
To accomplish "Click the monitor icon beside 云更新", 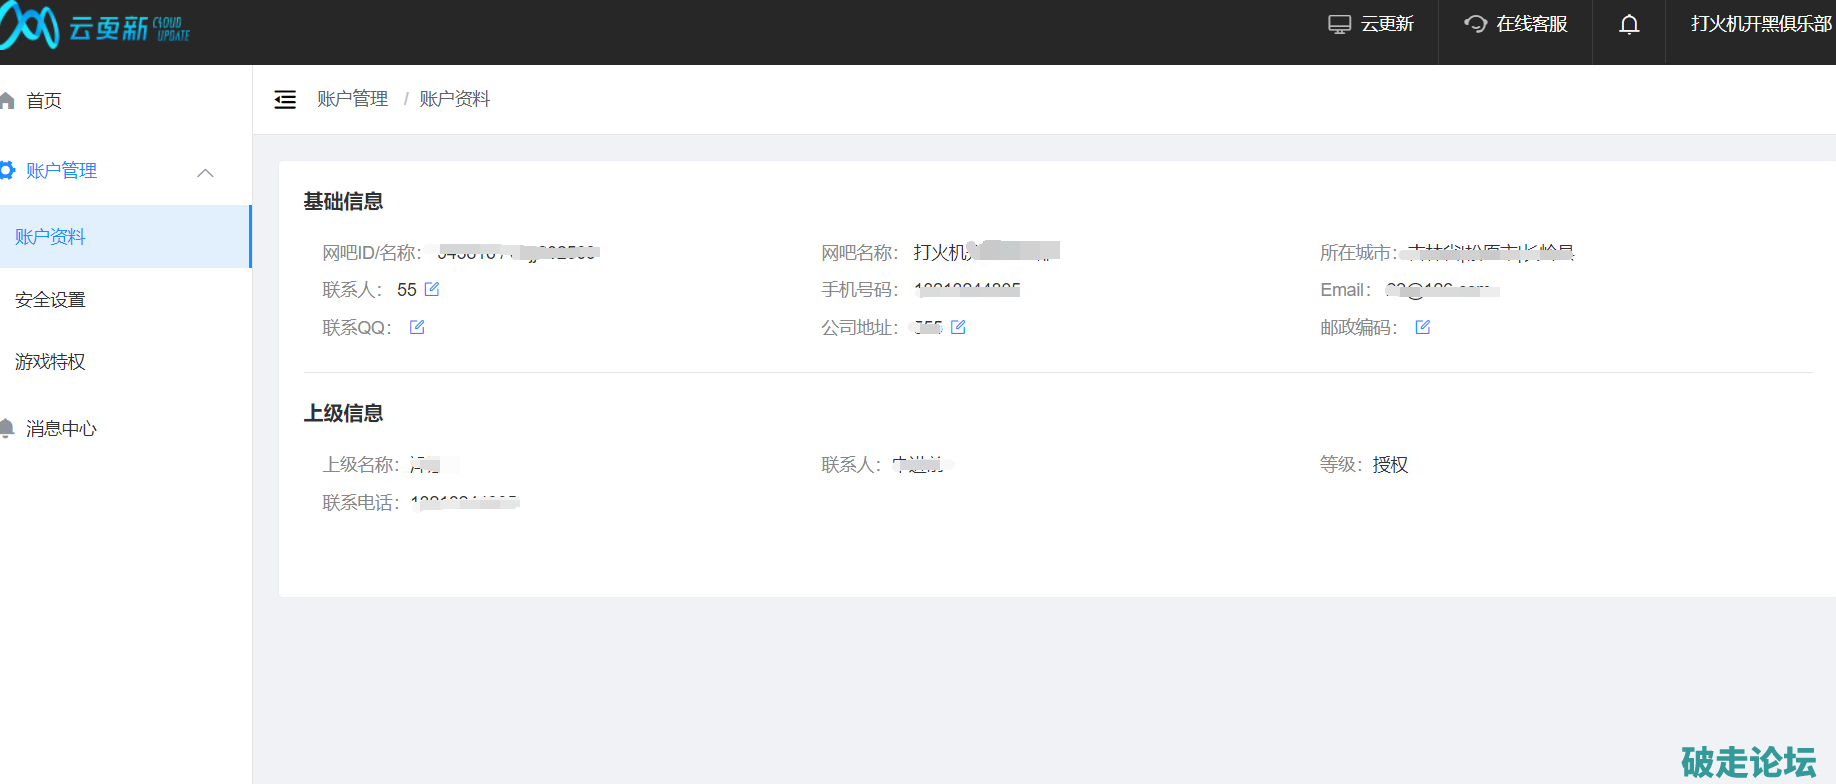I will [x=1339, y=25].
